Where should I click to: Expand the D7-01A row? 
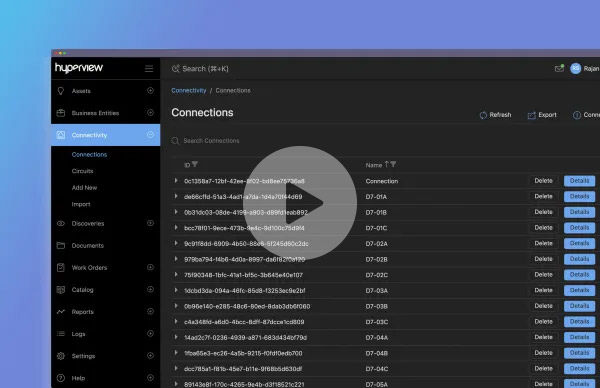coord(176,196)
